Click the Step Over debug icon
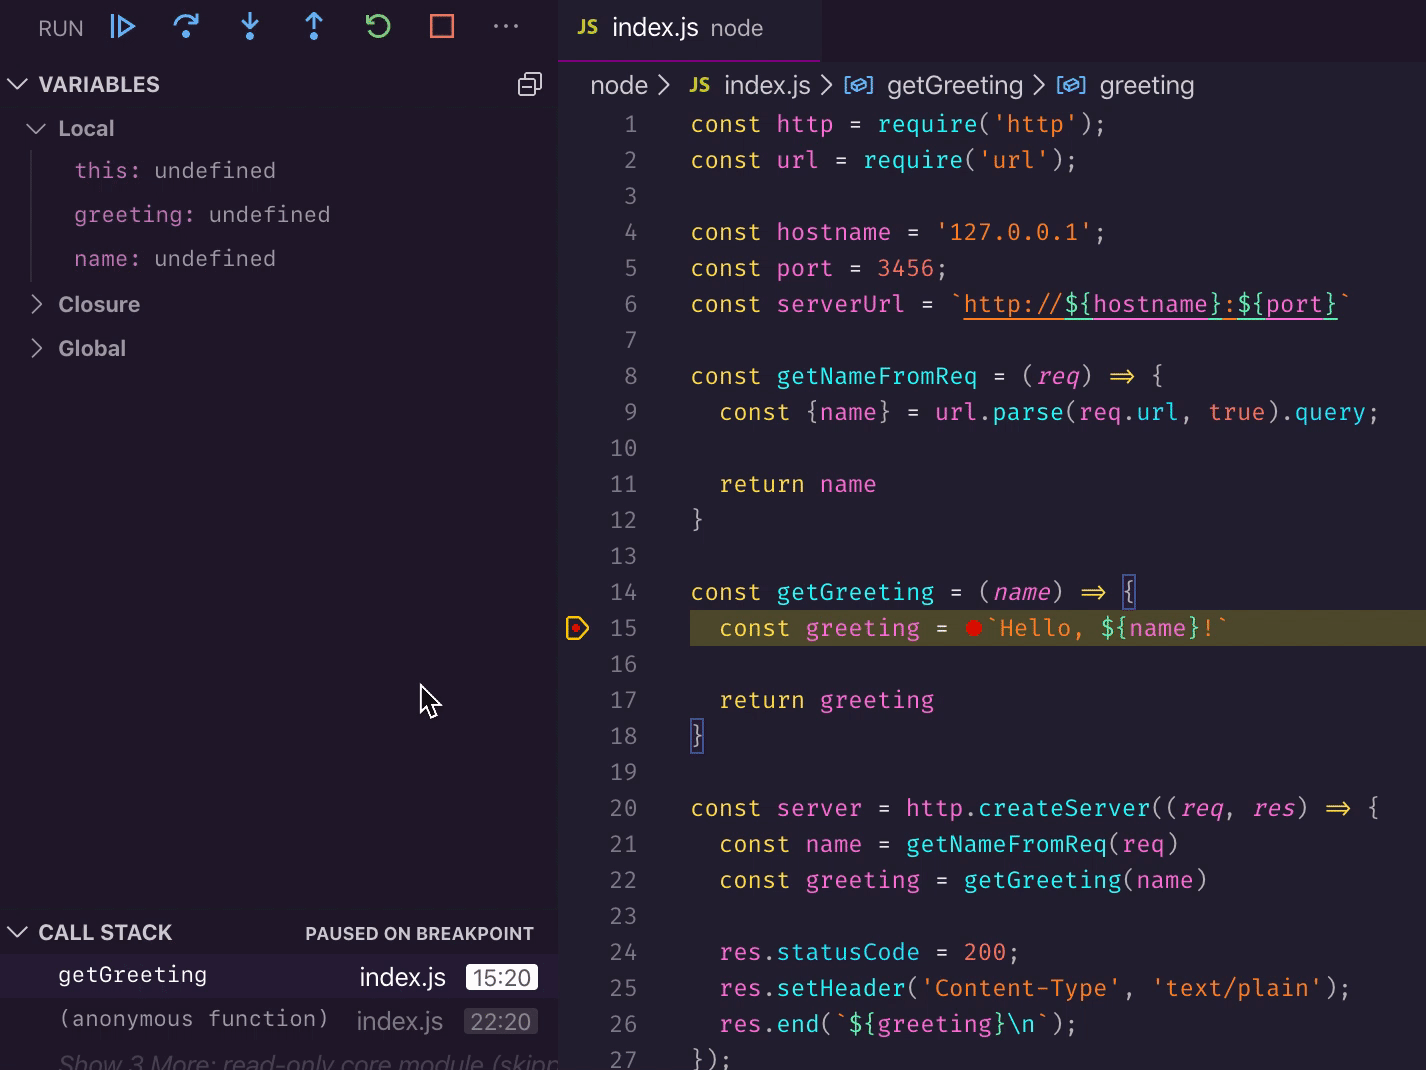The width and height of the screenshot is (1426, 1070). point(186,27)
